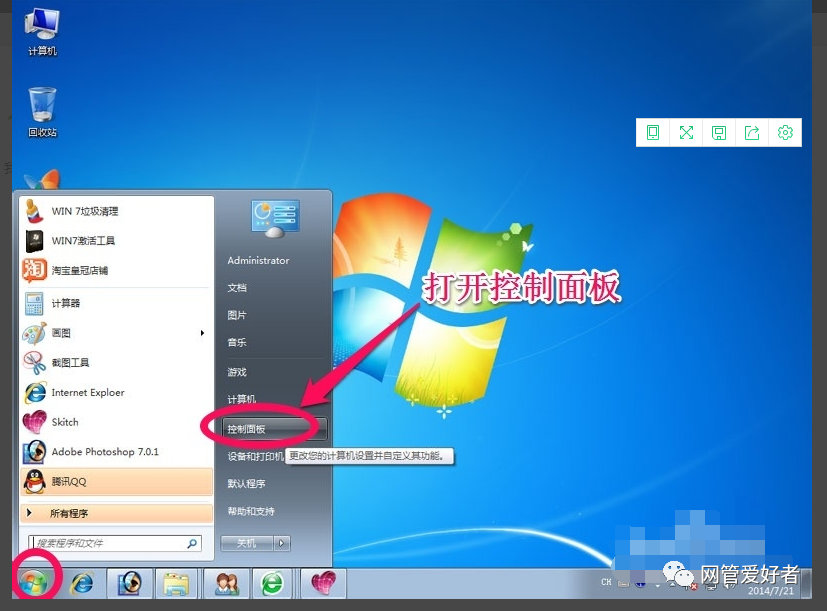Launch WIN7激活工具 from start menu
827x611 pixels.
click(x=116, y=241)
